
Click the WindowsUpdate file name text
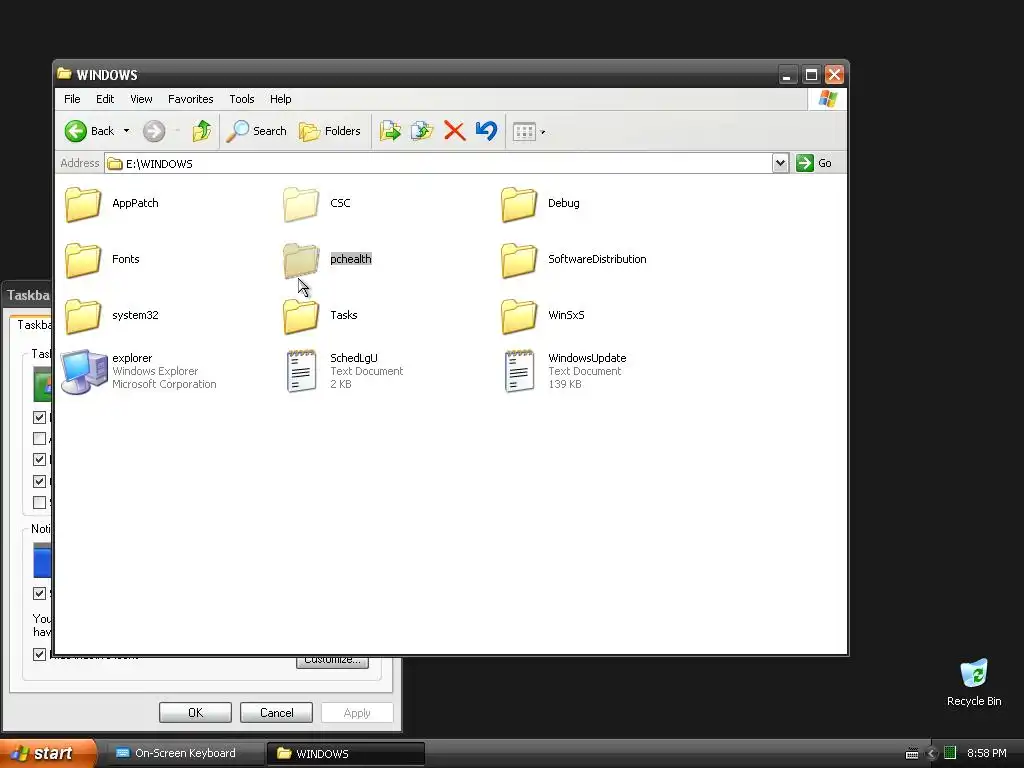pyautogui.click(x=587, y=358)
